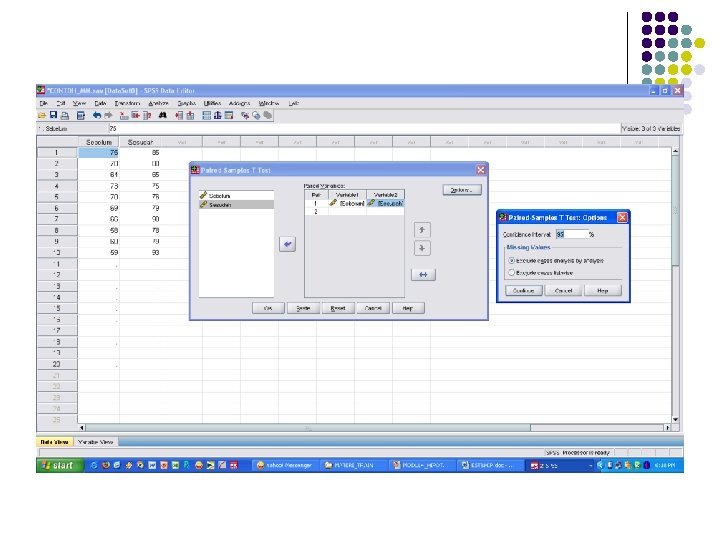Close the Paired-Samples T Test Options dialog

coord(622,217)
